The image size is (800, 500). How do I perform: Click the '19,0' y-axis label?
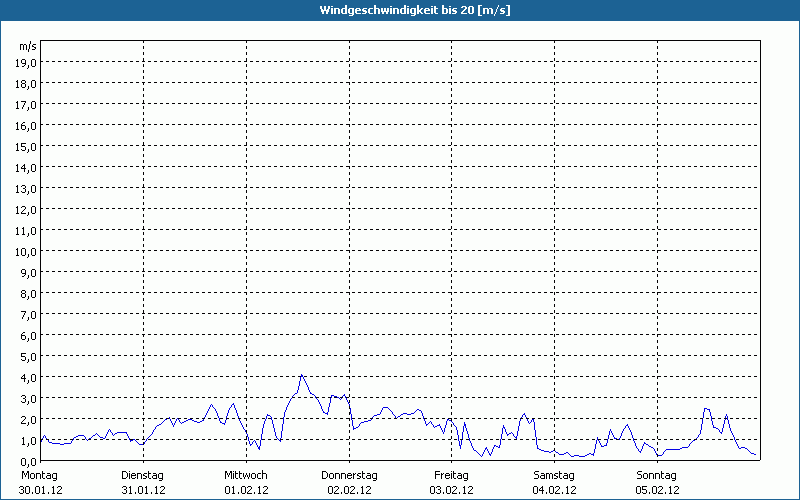click(26, 63)
